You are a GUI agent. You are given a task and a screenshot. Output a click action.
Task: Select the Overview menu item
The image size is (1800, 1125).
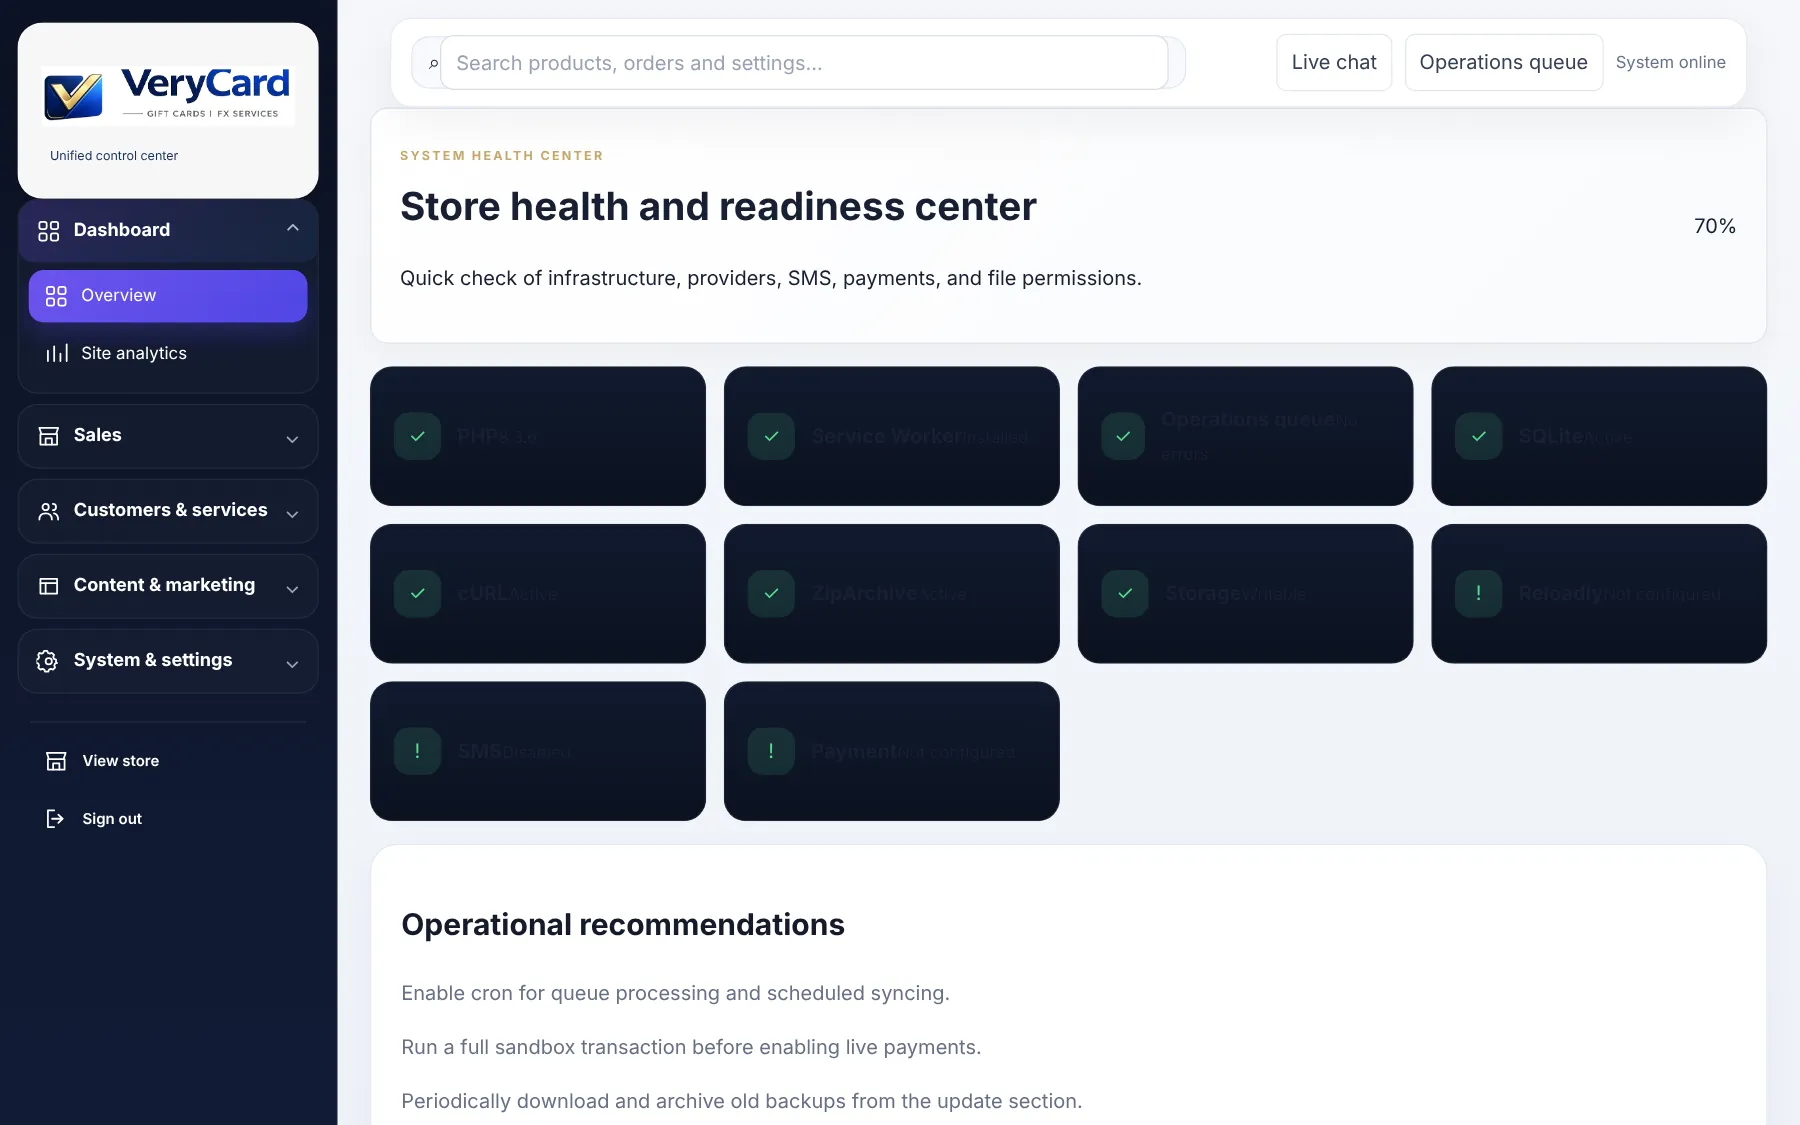point(168,296)
